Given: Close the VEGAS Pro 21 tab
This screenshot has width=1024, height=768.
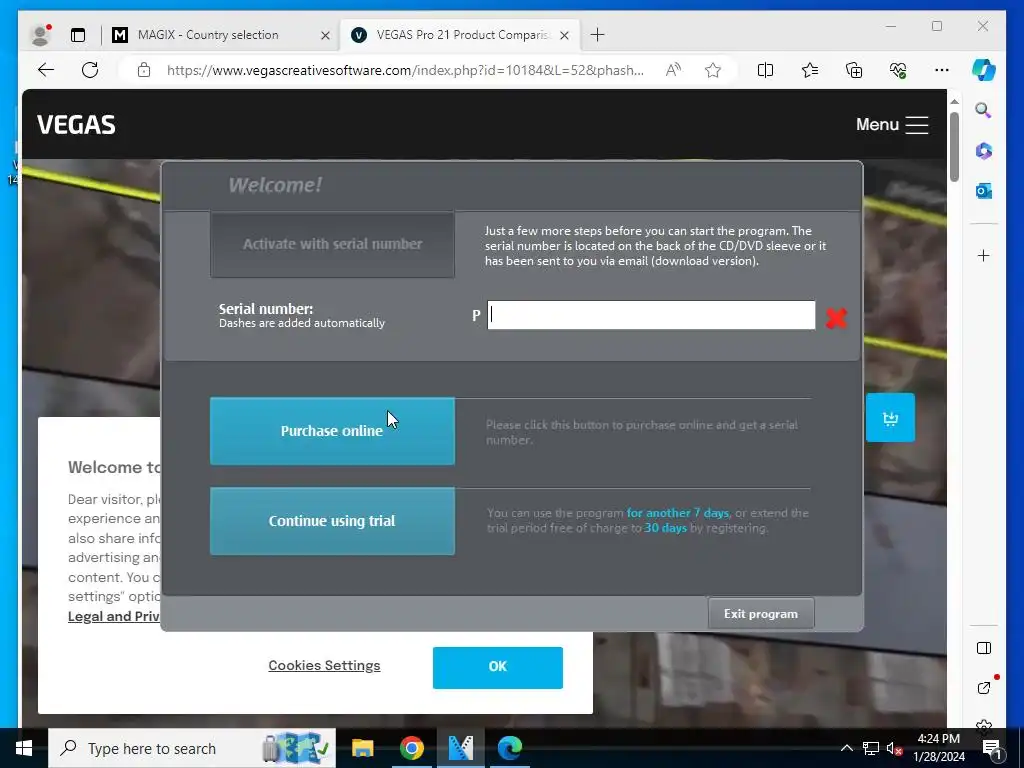Looking at the screenshot, I should [565, 35].
